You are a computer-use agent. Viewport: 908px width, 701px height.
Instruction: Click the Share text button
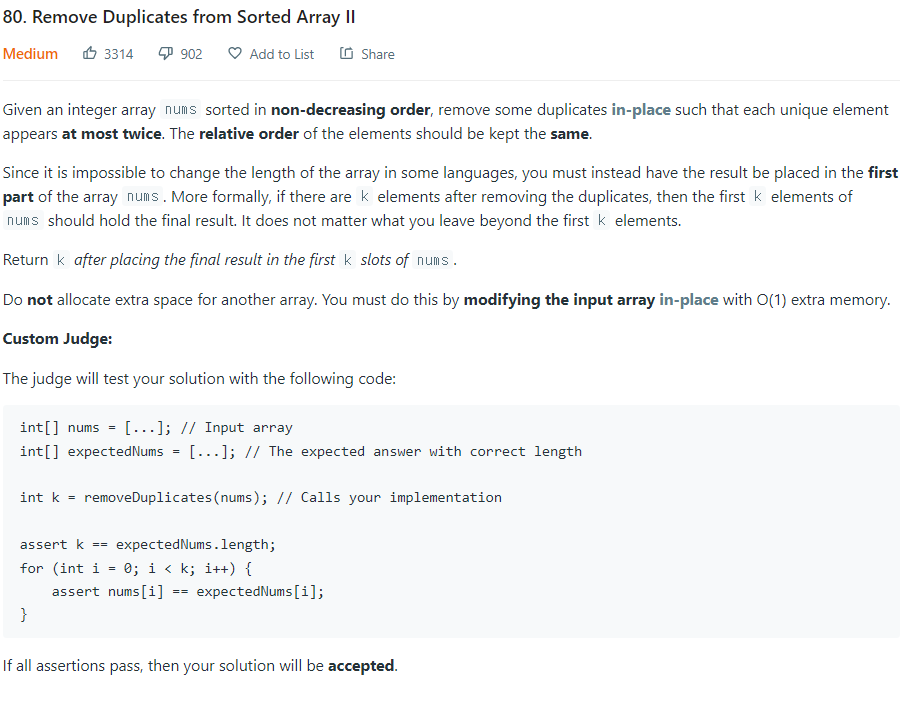[378, 54]
